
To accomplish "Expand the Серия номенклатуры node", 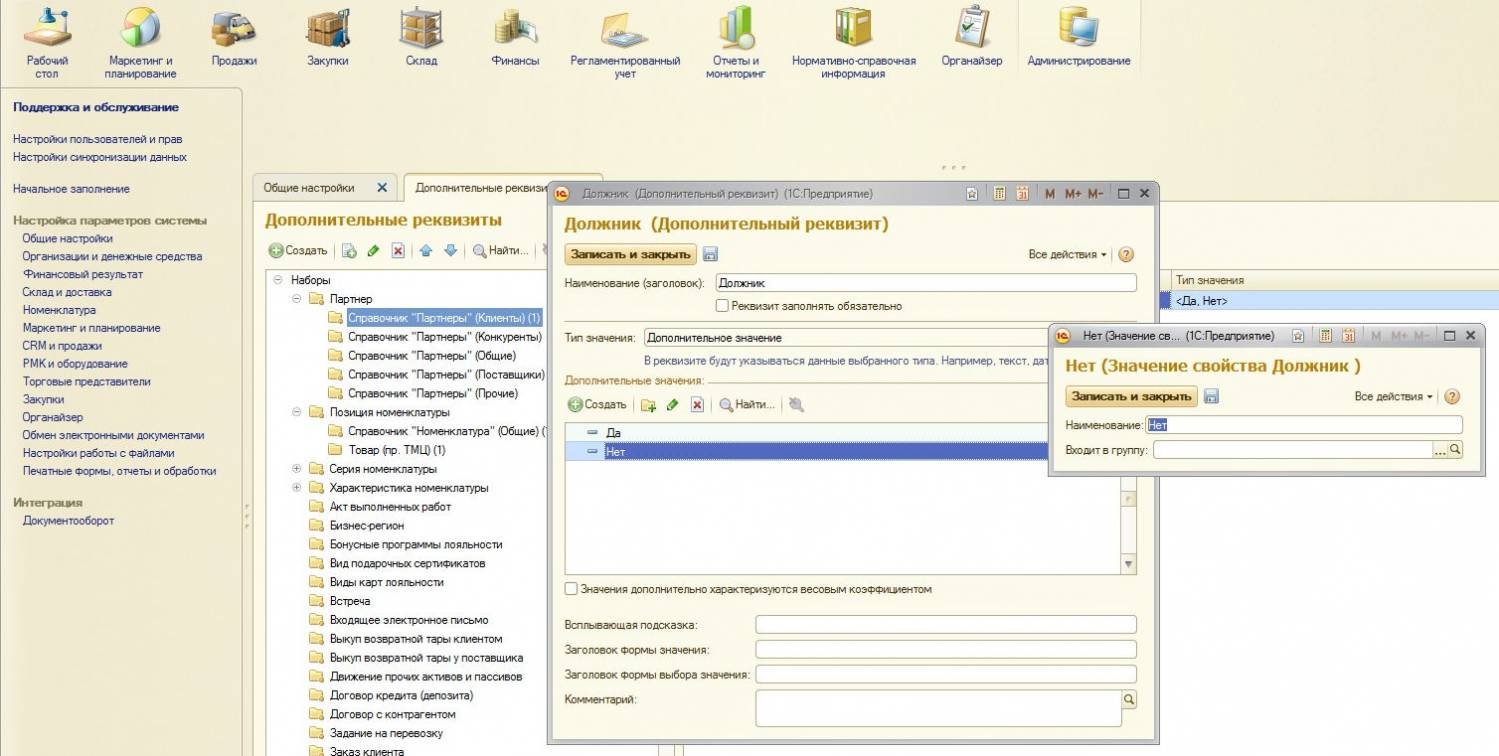I will (x=297, y=469).
